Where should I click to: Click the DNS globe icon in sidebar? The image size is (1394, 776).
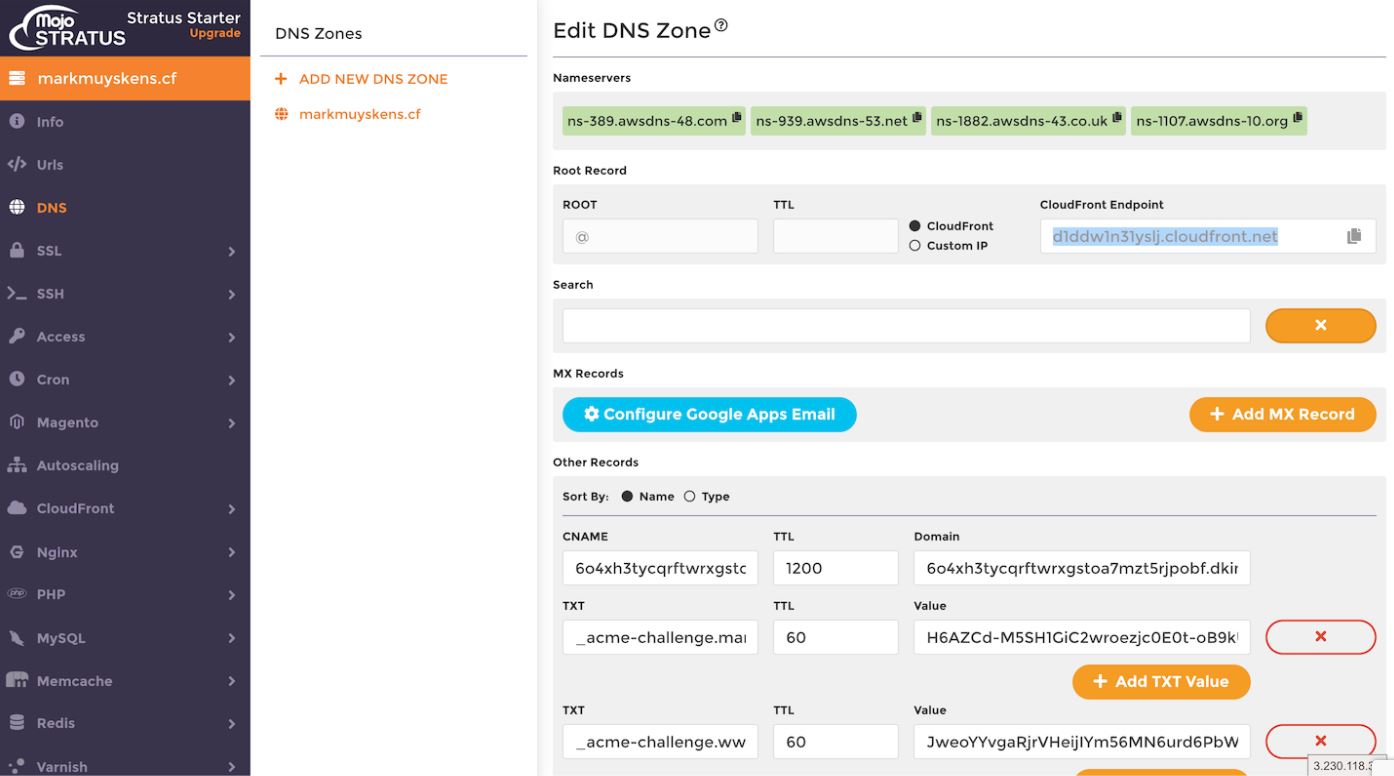point(17,207)
